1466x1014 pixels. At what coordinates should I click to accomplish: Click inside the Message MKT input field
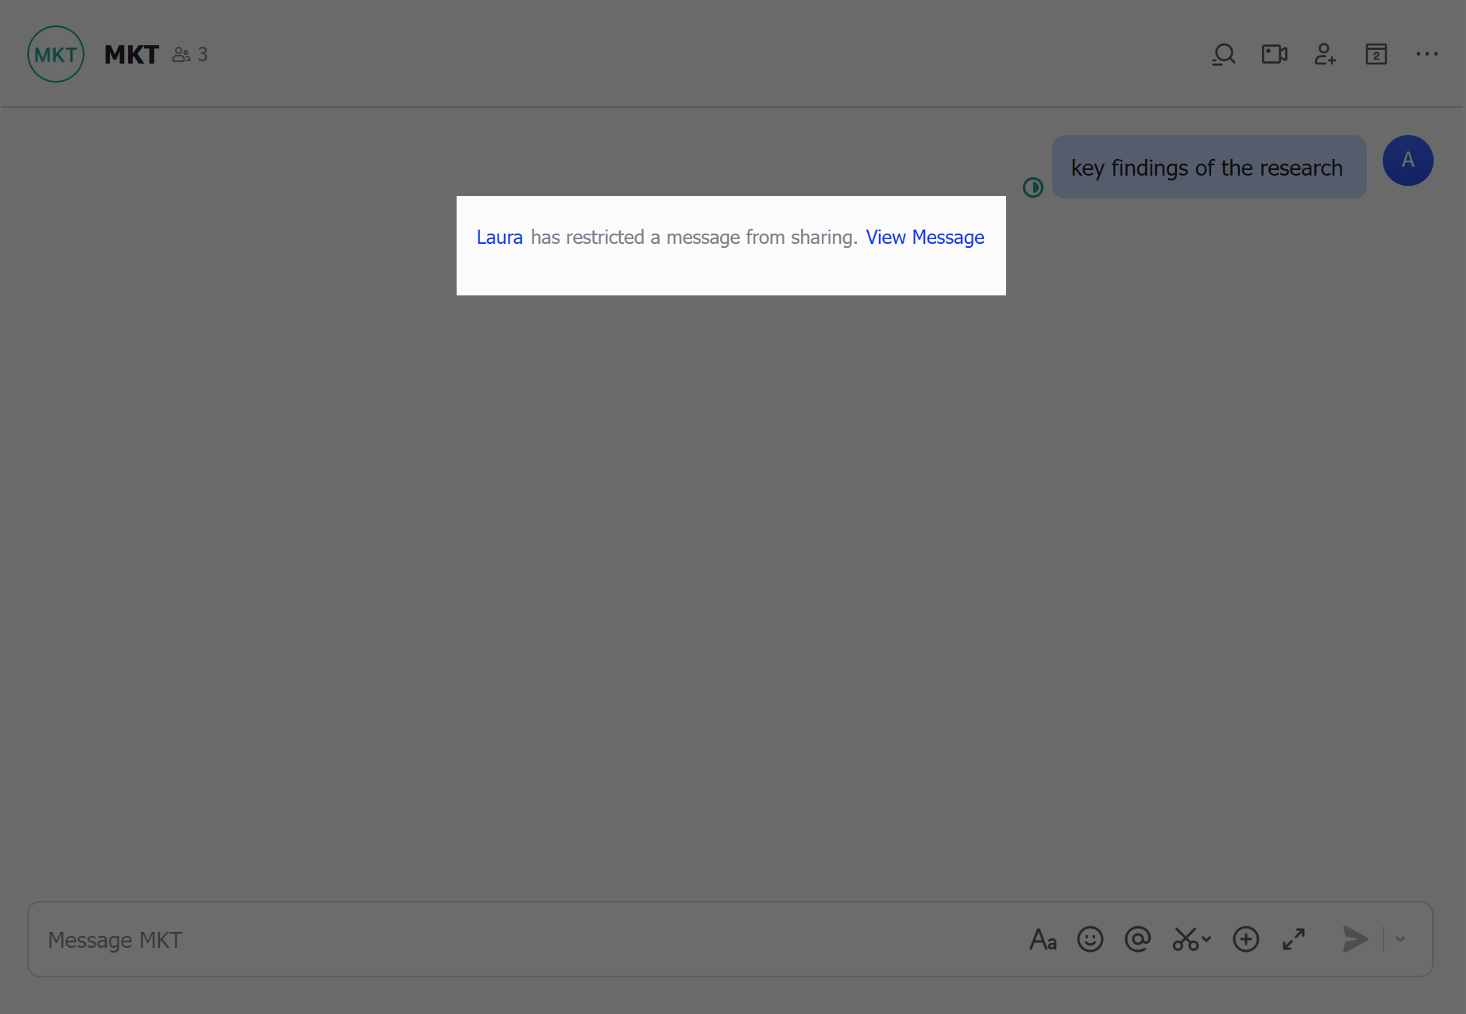pos(400,939)
